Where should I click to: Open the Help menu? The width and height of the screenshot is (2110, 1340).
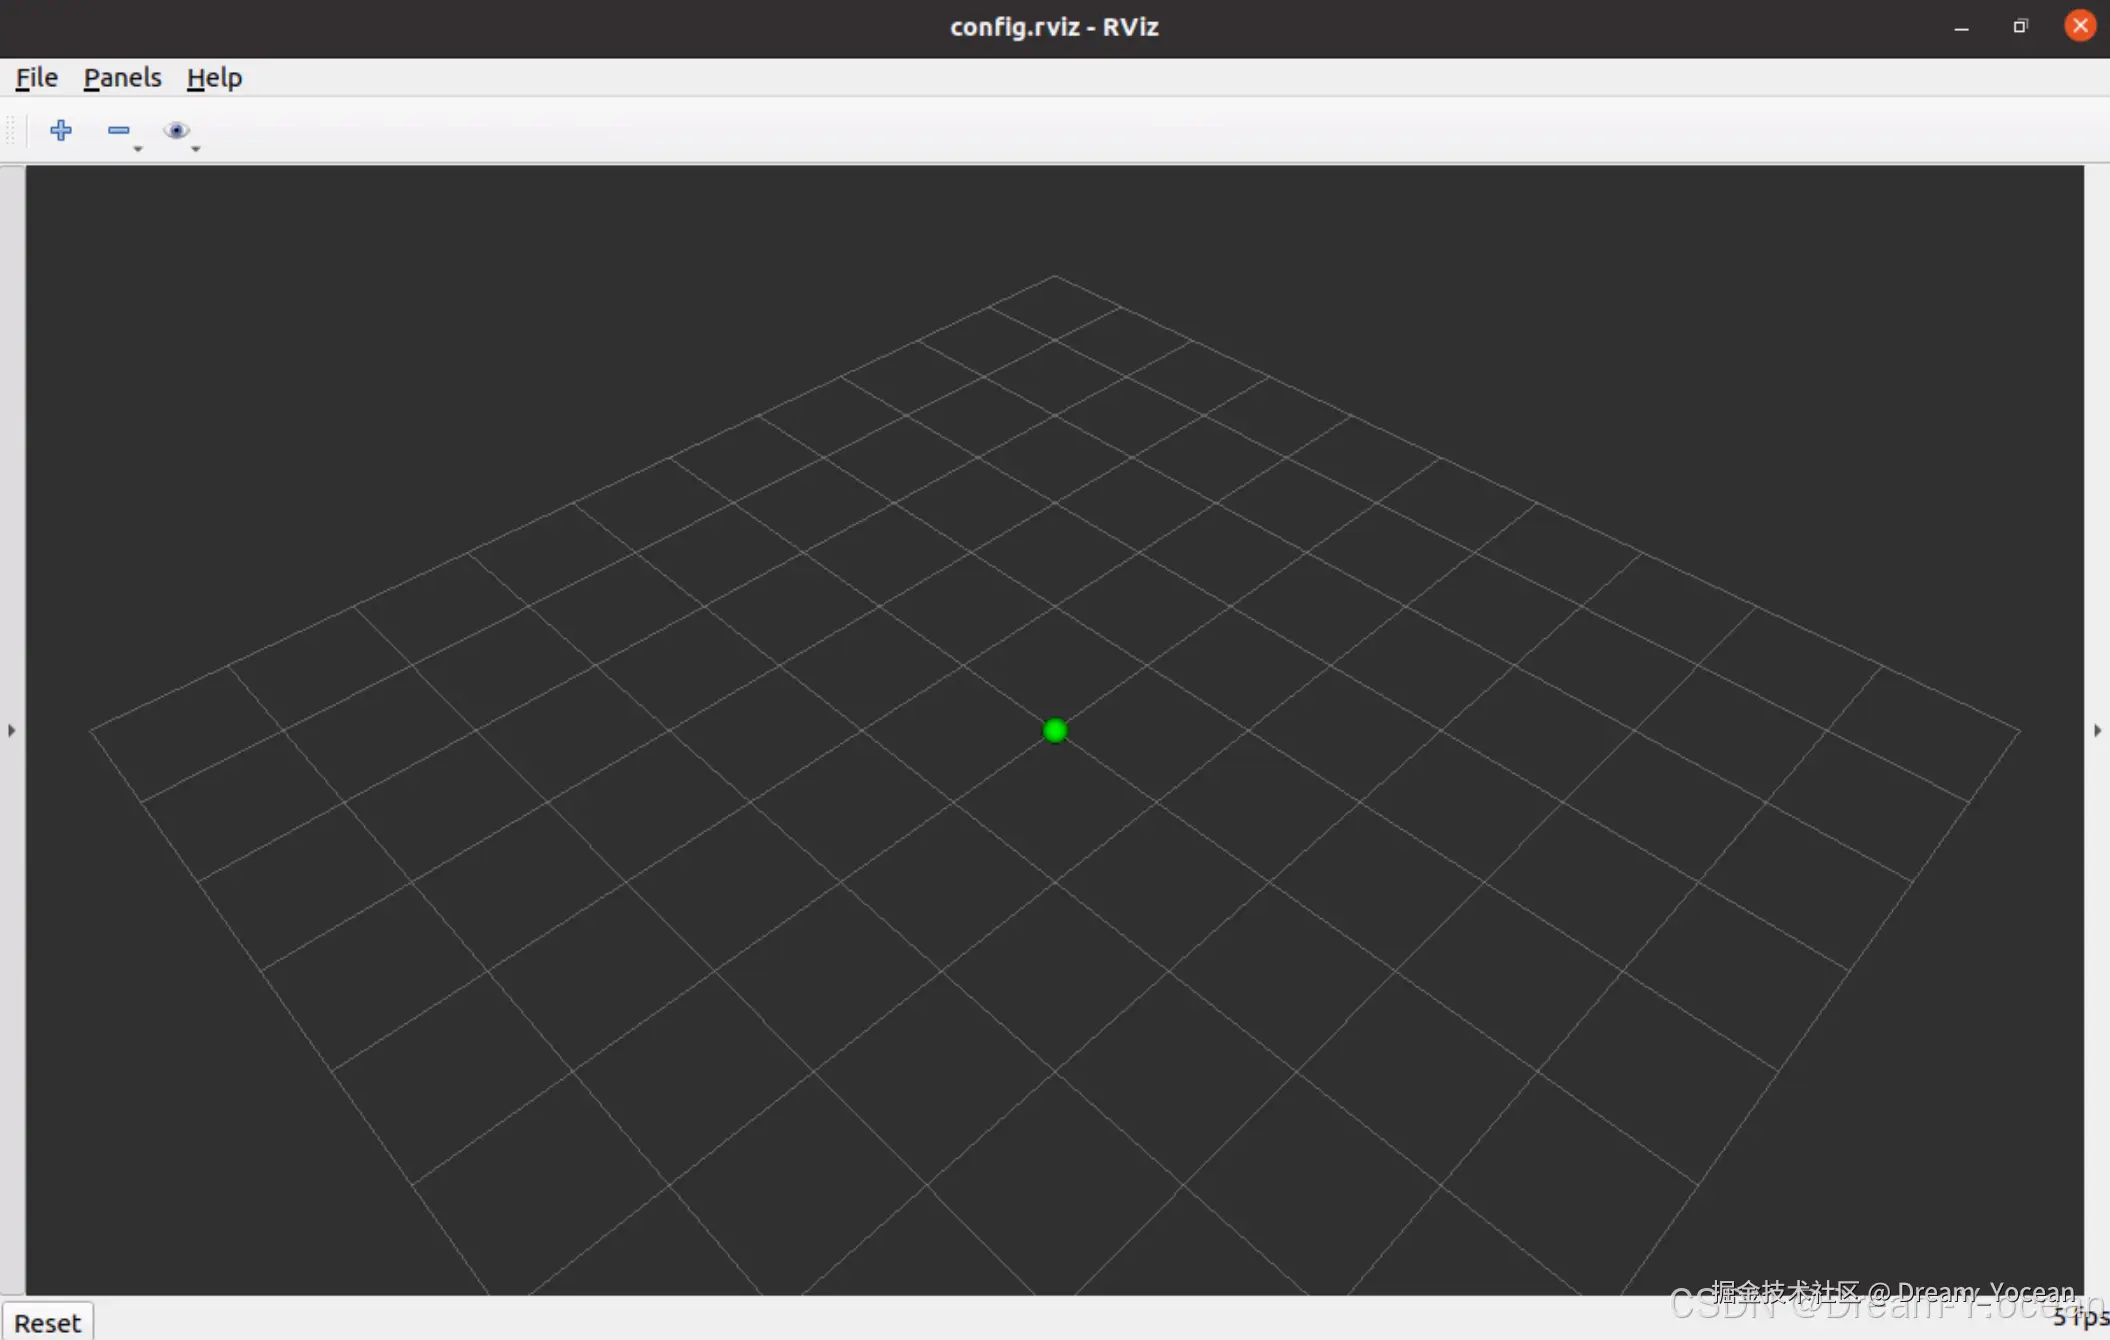214,78
